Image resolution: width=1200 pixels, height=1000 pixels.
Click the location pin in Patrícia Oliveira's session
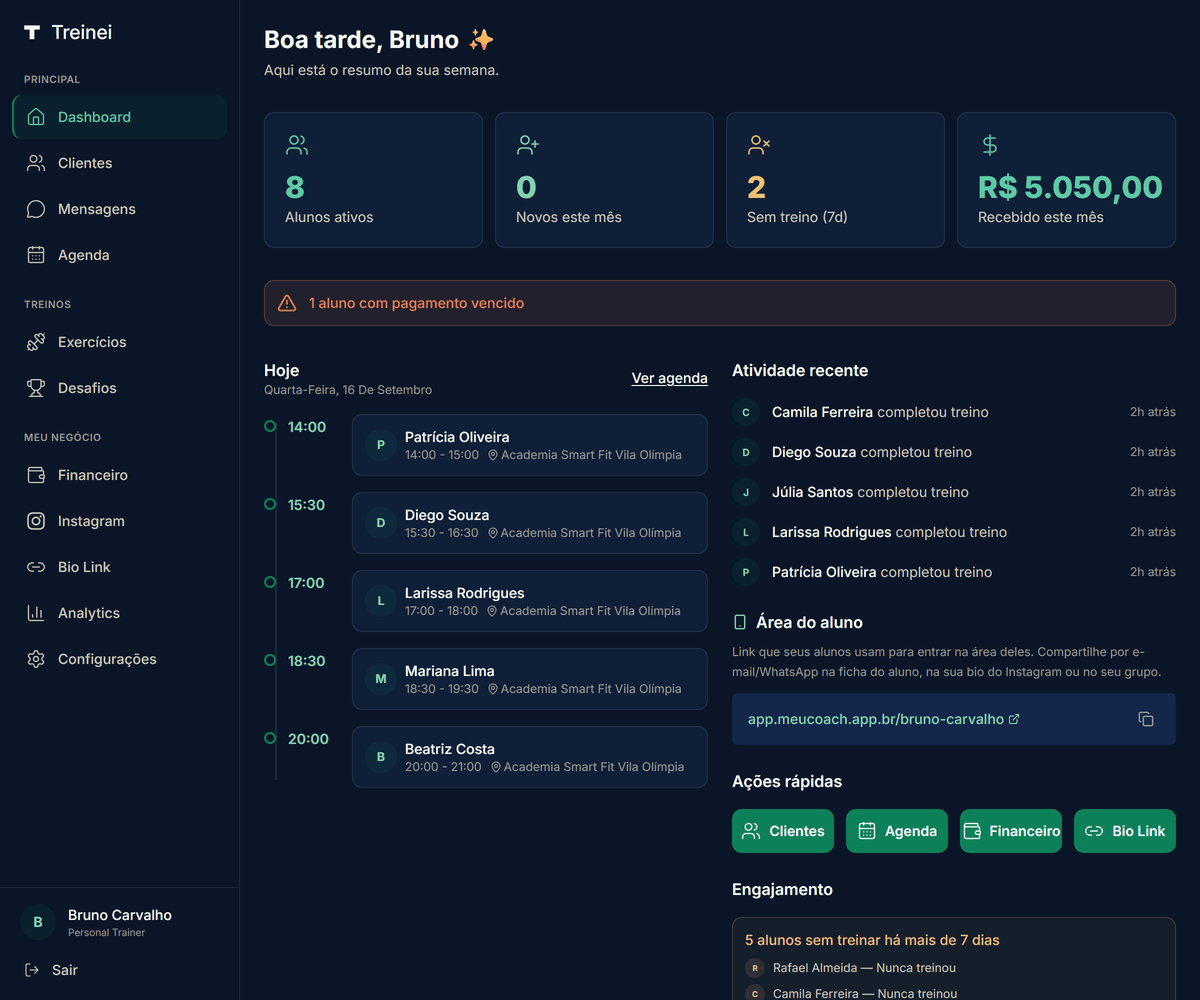pyautogui.click(x=493, y=455)
